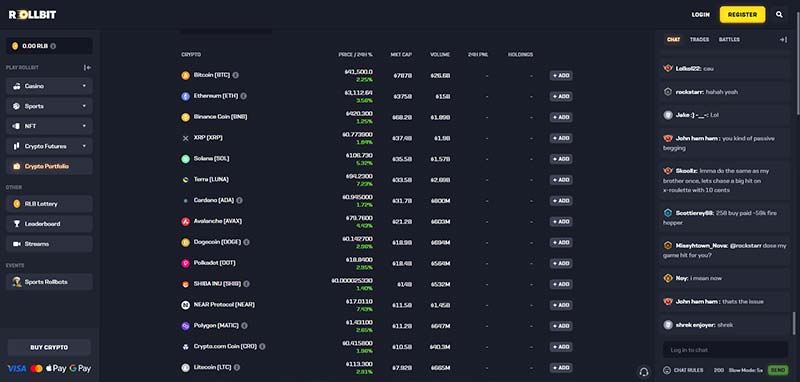Sort by the Mkt Cap column
The width and height of the screenshot is (800, 382).
pos(401,55)
